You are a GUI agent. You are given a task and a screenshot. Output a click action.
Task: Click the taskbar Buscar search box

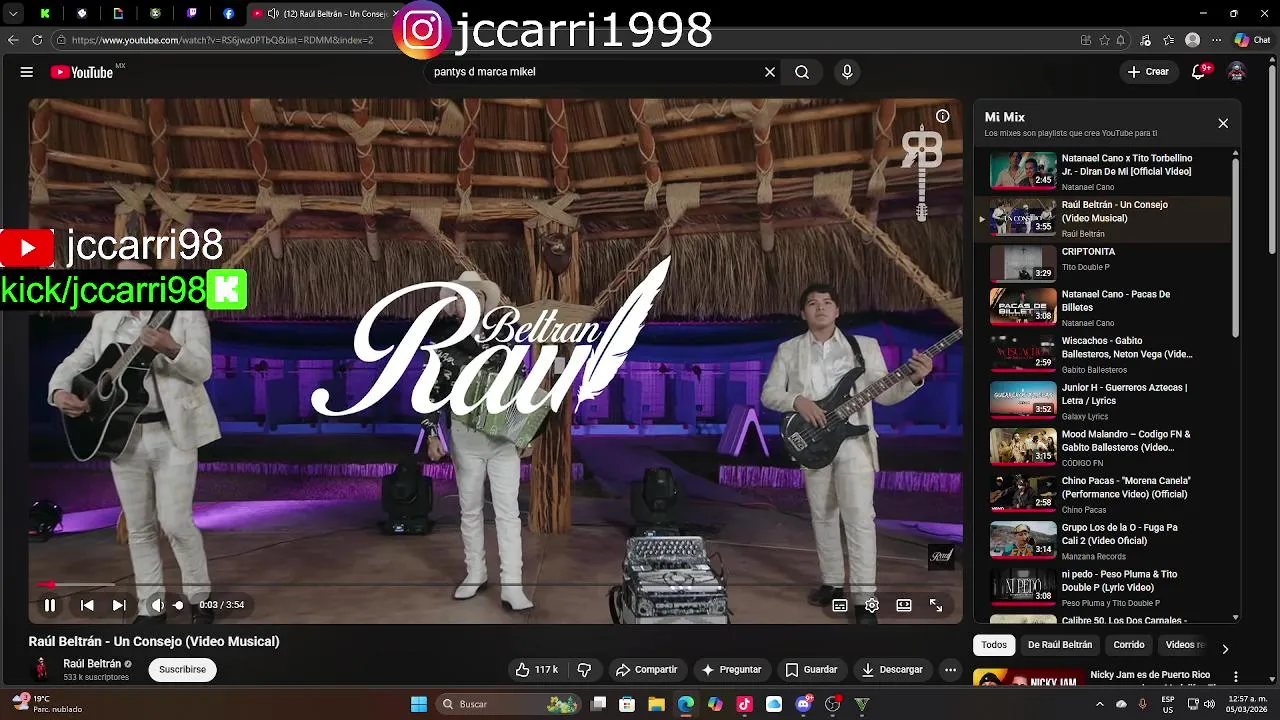[510, 704]
